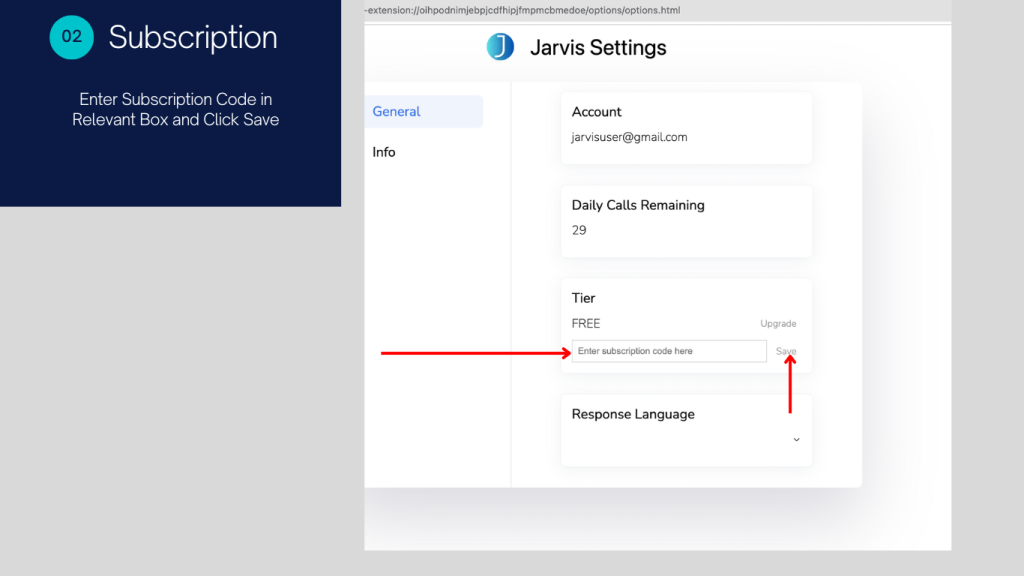Focus the subscription code input field
The width and height of the screenshot is (1024, 576).
[669, 351]
